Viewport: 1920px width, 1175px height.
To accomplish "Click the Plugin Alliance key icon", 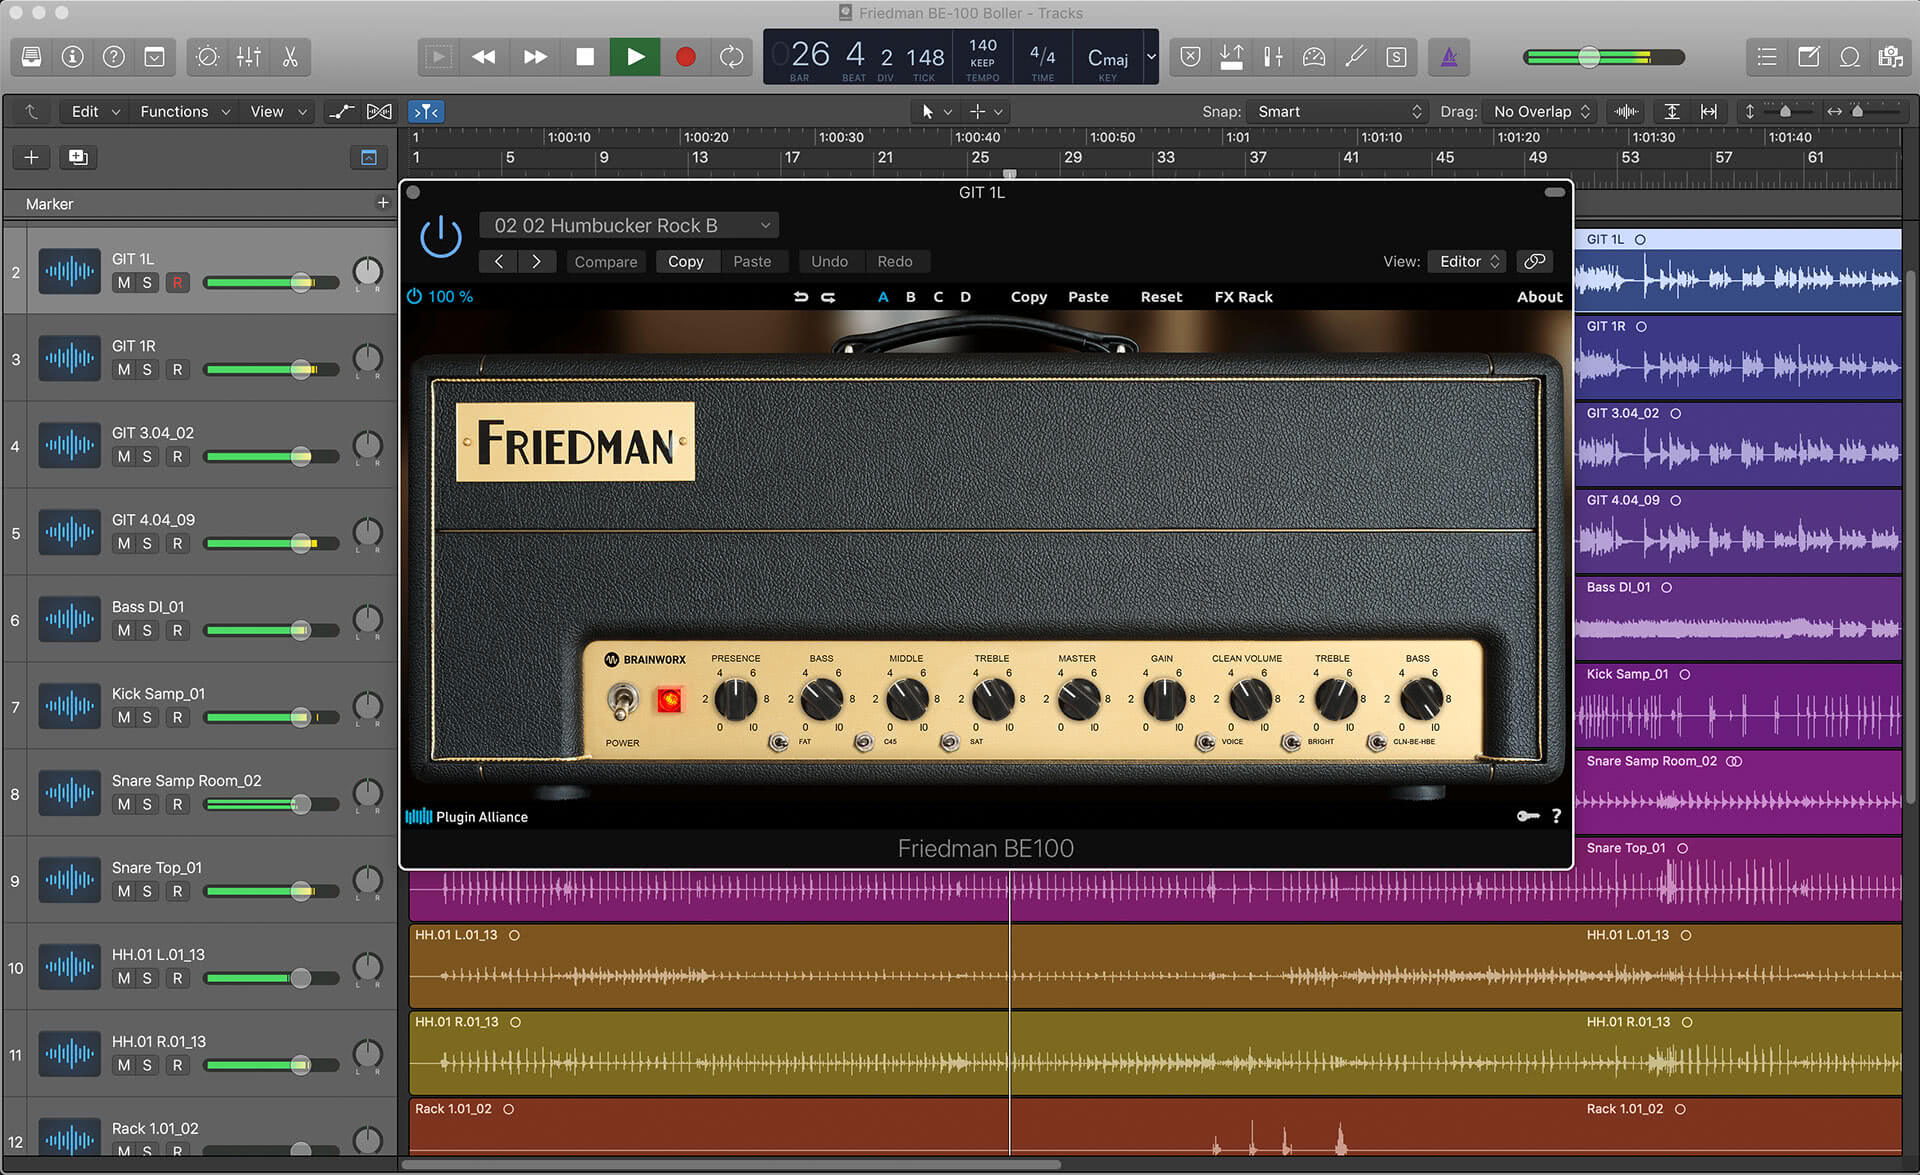I will click(1528, 816).
